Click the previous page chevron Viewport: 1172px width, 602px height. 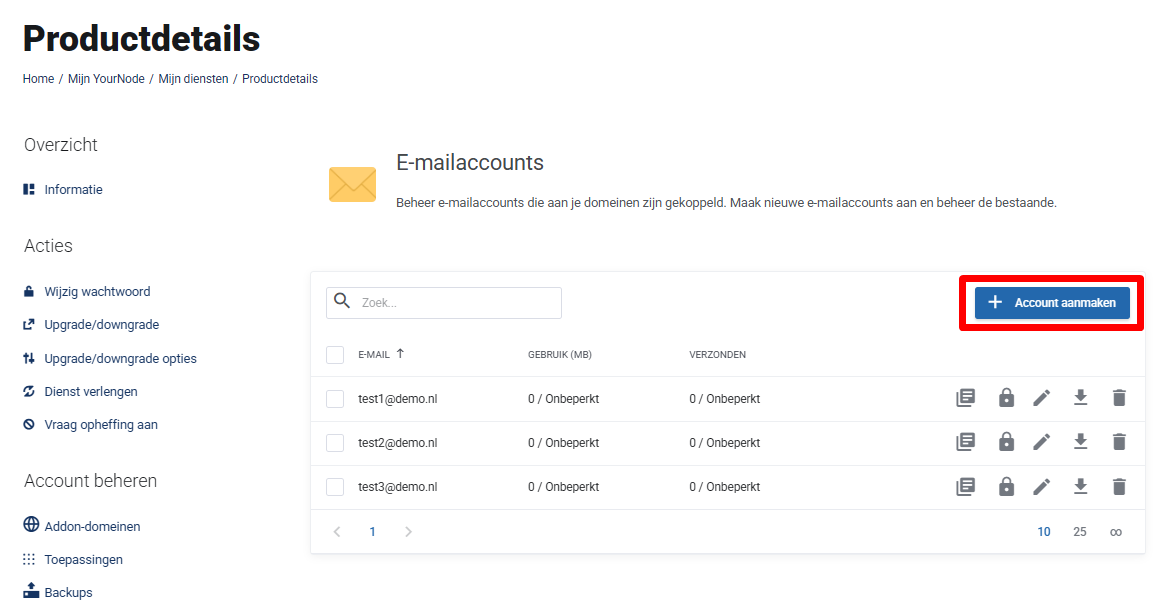pyautogui.click(x=337, y=531)
